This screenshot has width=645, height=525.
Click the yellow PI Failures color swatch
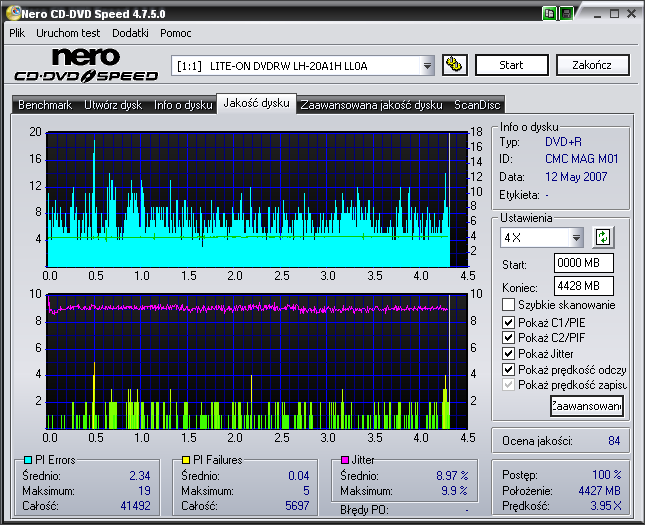(x=186, y=460)
